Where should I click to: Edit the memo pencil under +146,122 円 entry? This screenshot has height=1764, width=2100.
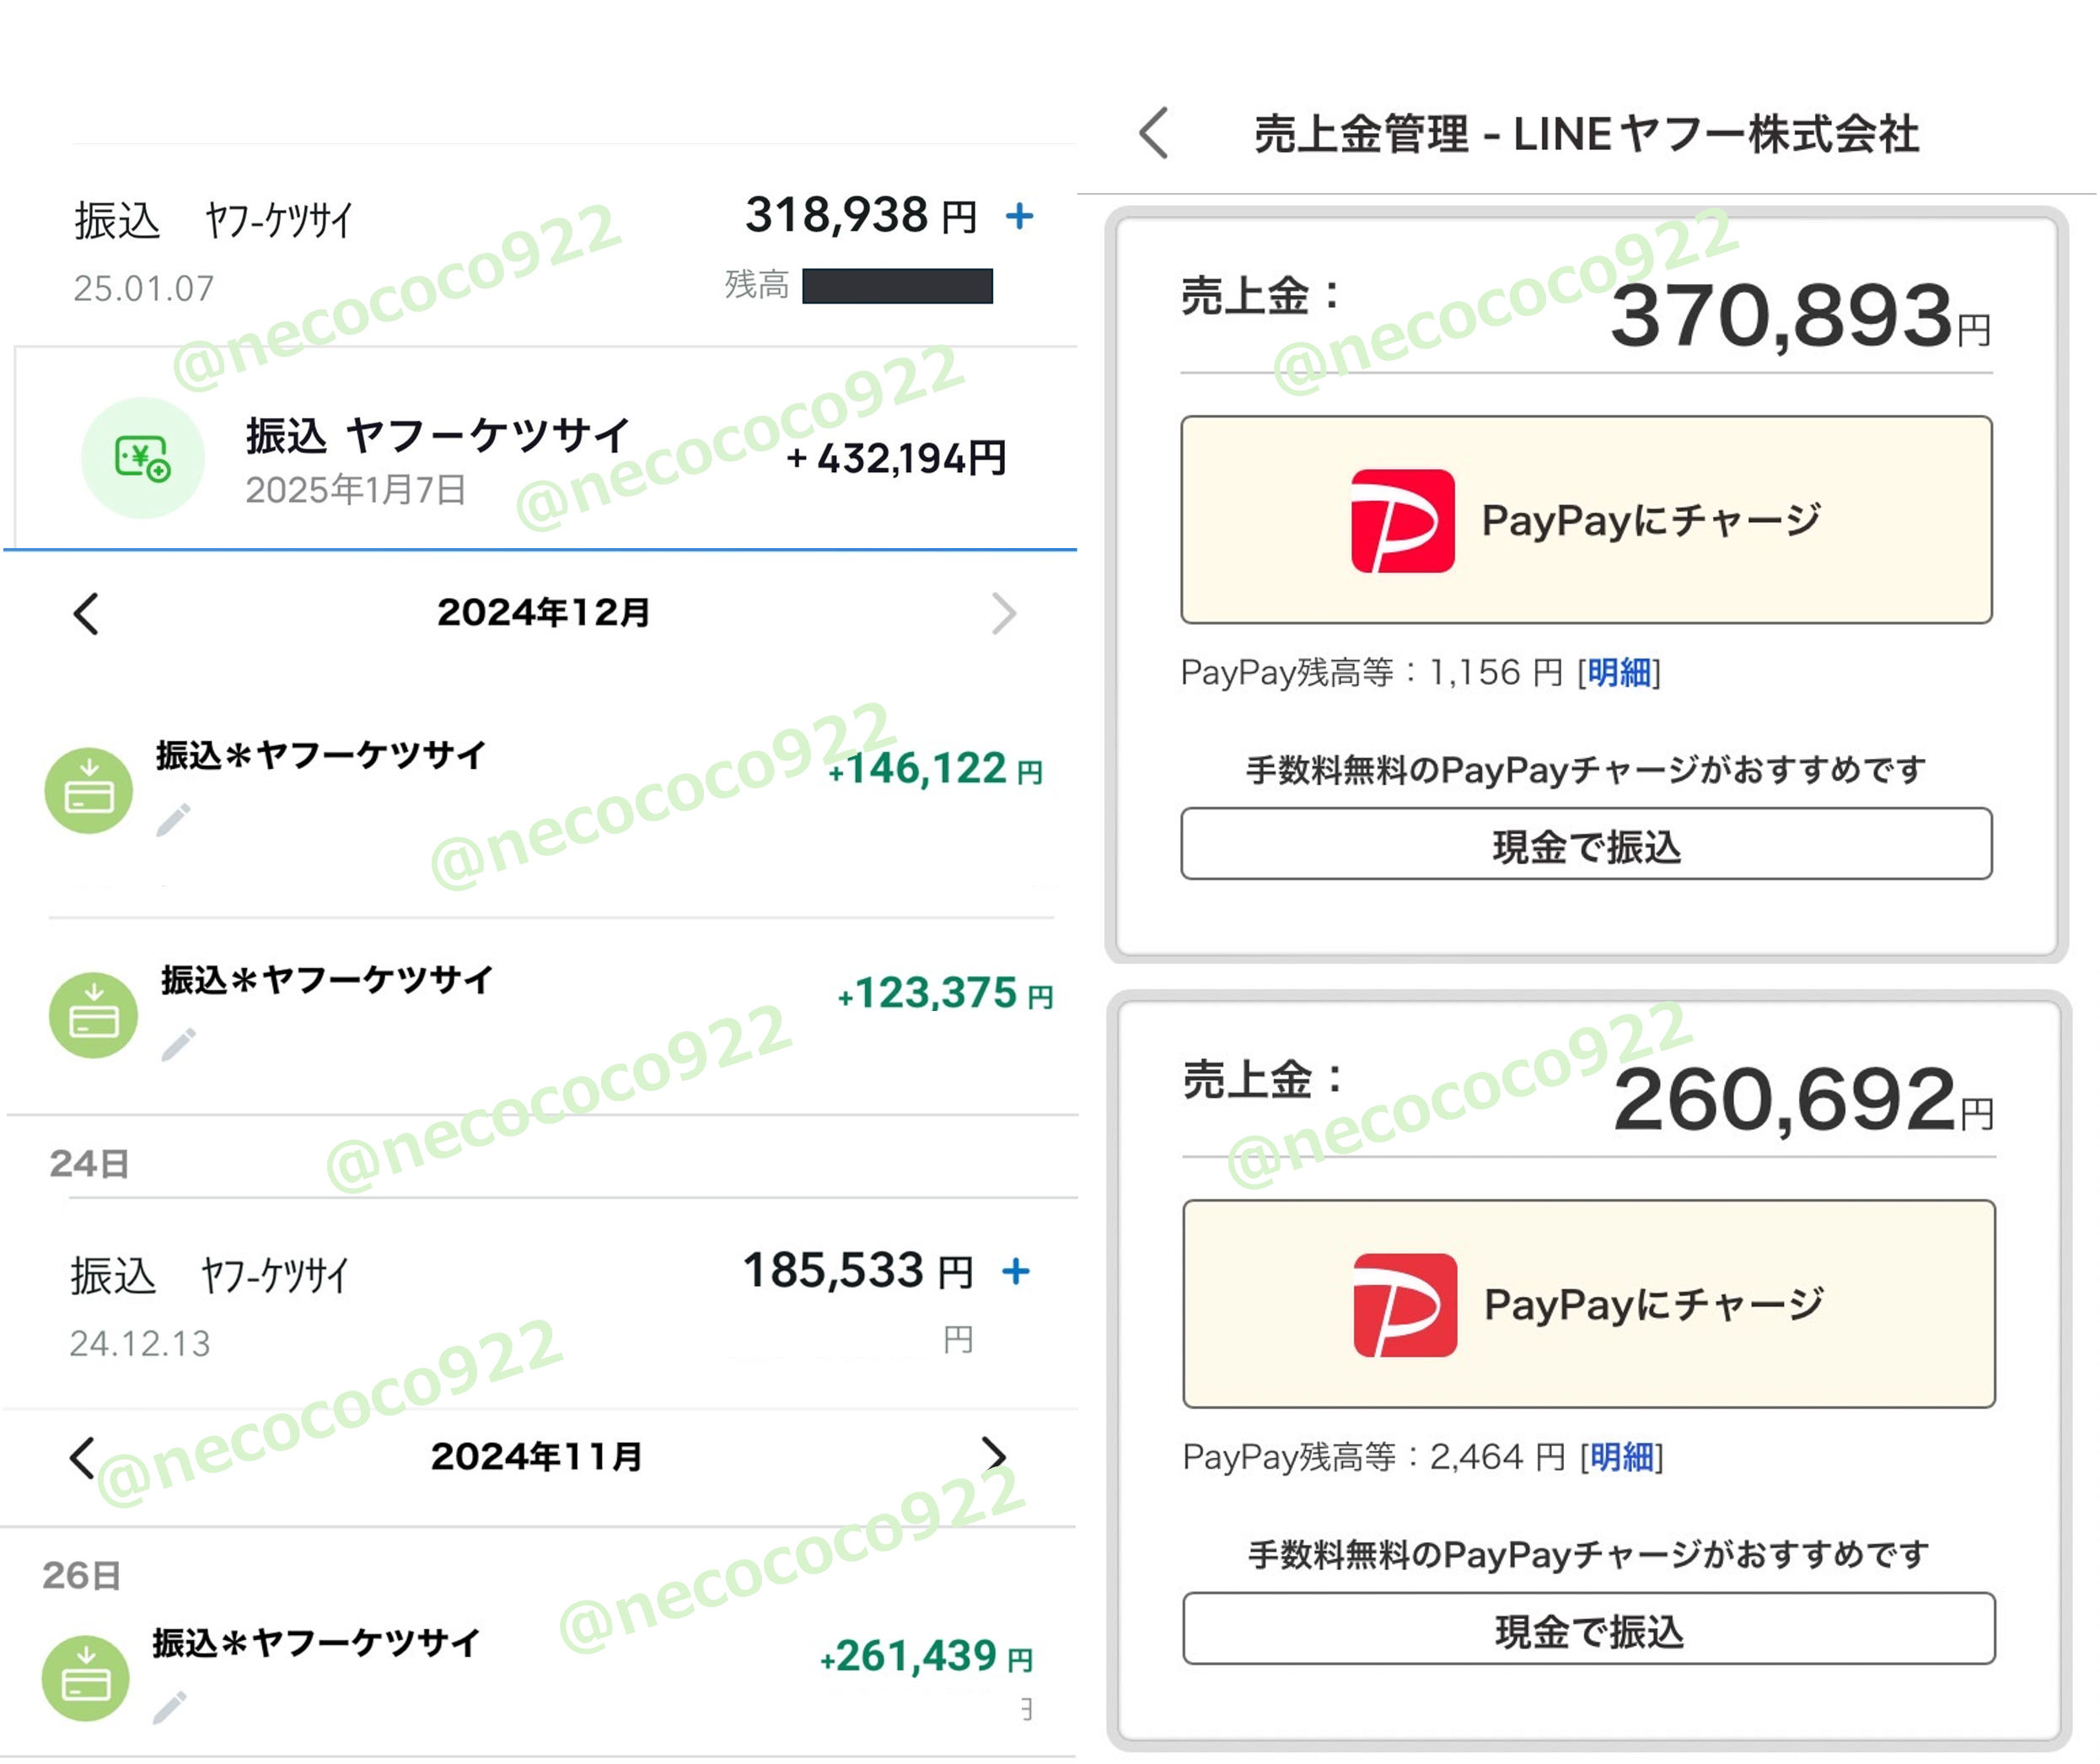[x=173, y=819]
